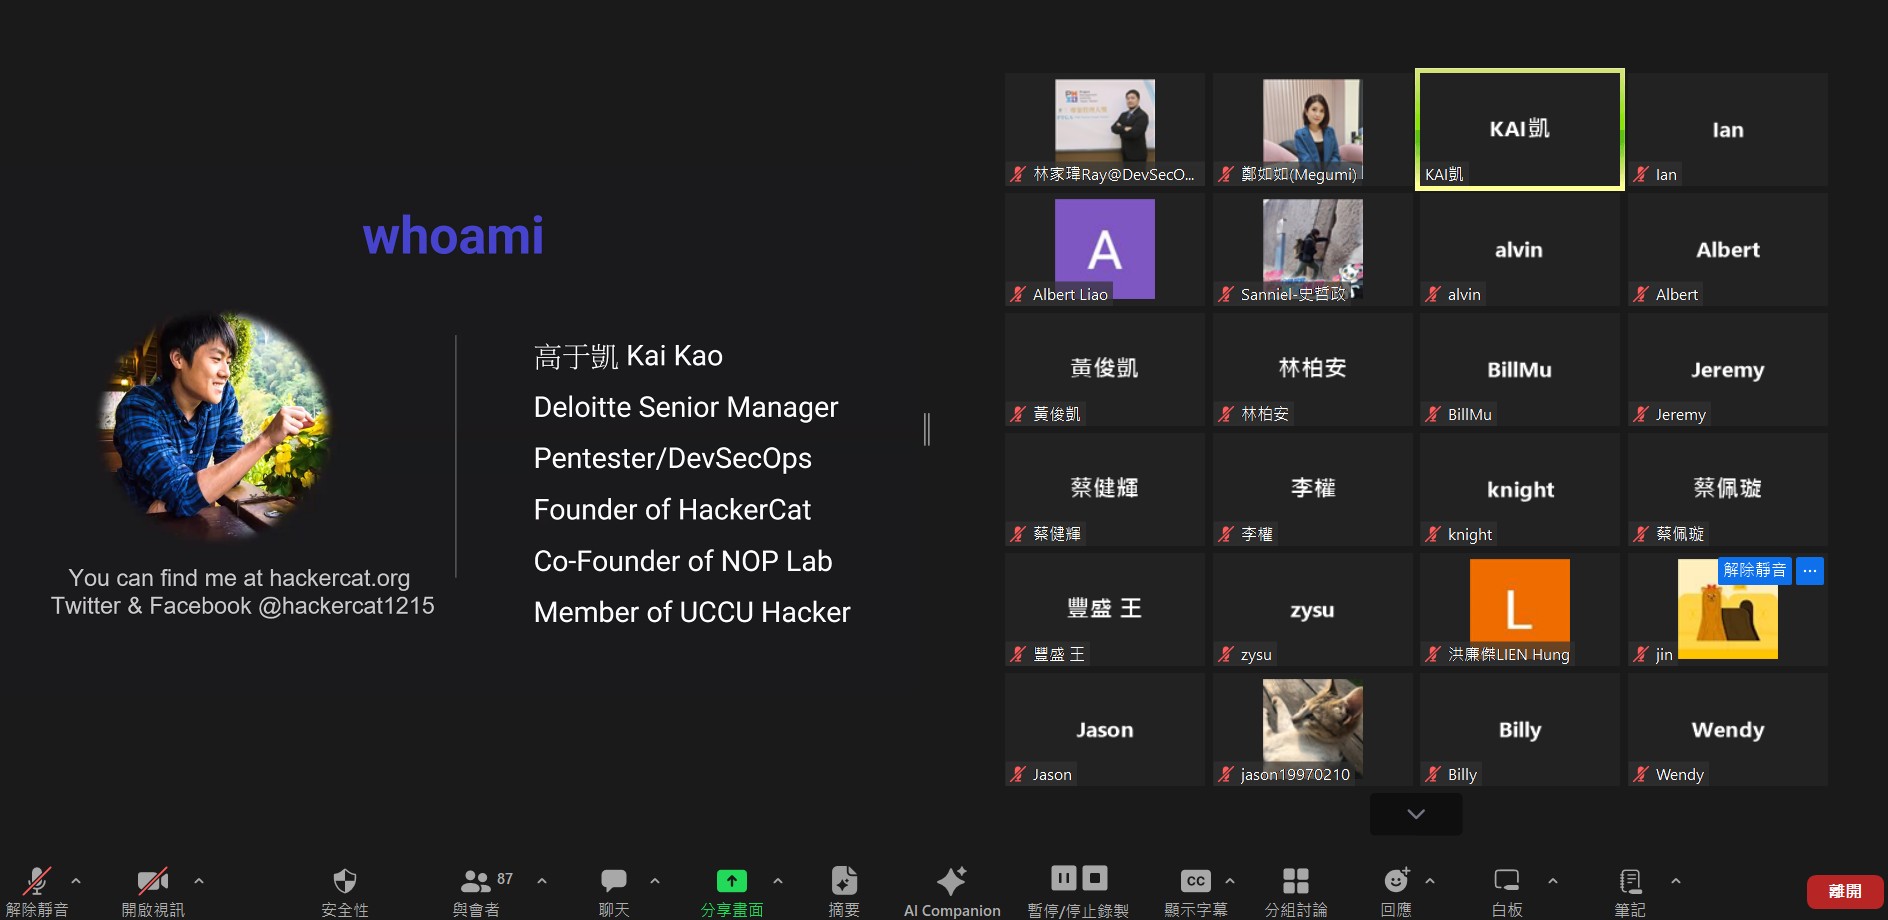Open Breakout Rooms grid icon
Image resolution: width=1888 pixels, height=920 pixels.
pyautogui.click(x=1295, y=882)
